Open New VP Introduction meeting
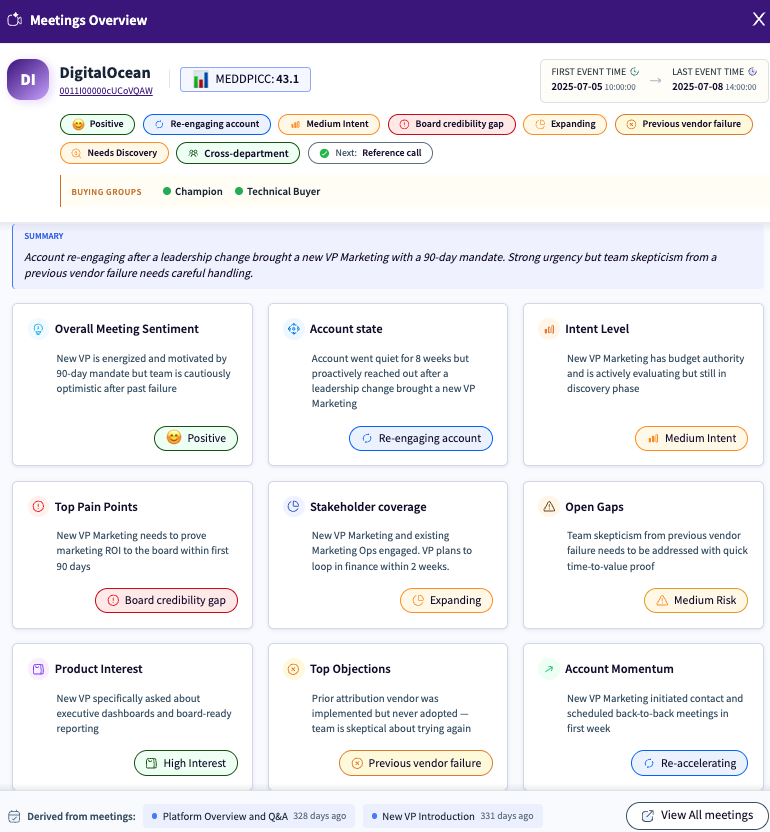770x832 pixels. pos(452,816)
